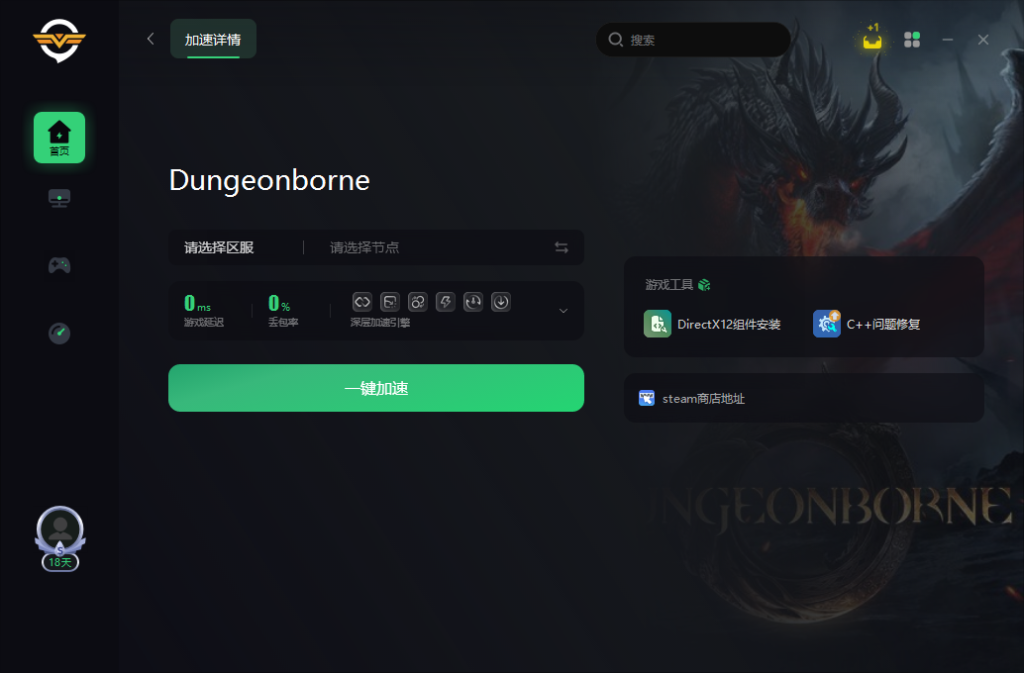Expand the acceleration stats panel chevron

(x=564, y=311)
